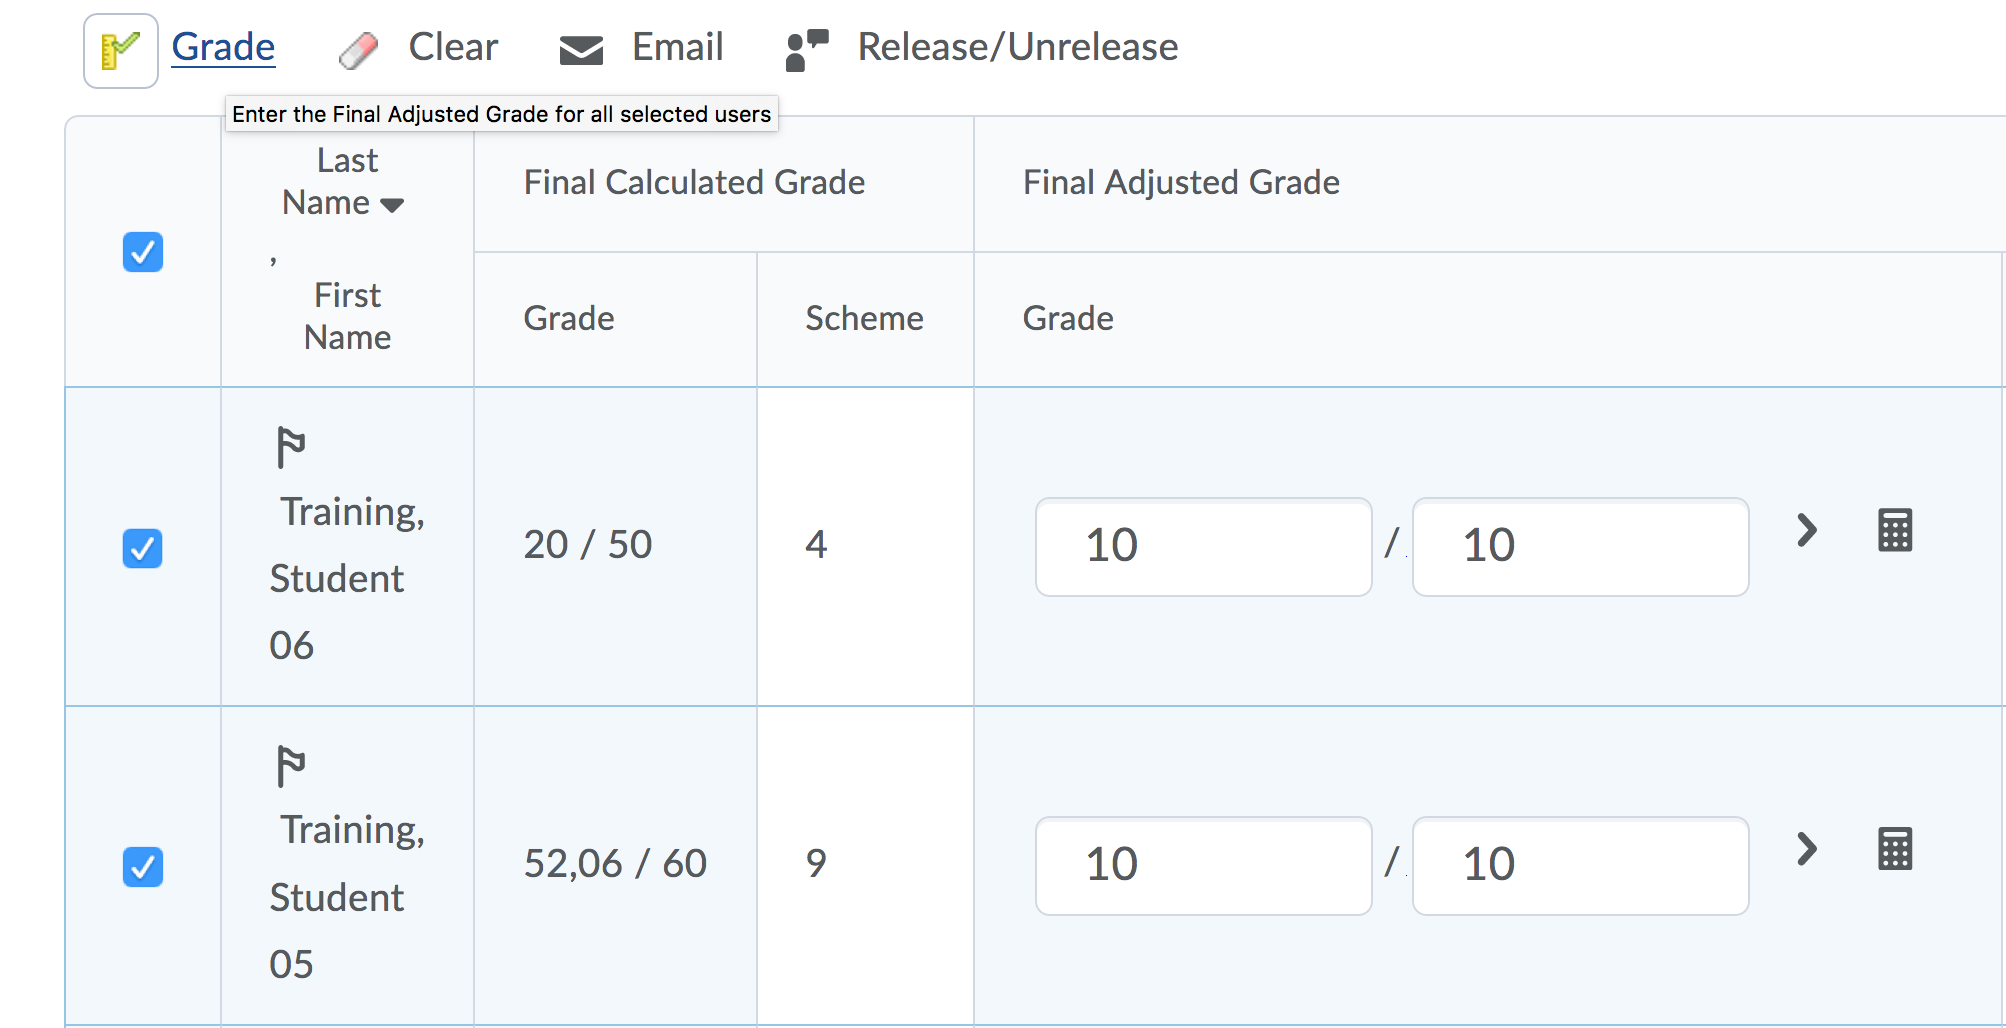The width and height of the screenshot is (2006, 1028).
Task: Toggle the select-all users checkbox
Action: [x=143, y=252]
